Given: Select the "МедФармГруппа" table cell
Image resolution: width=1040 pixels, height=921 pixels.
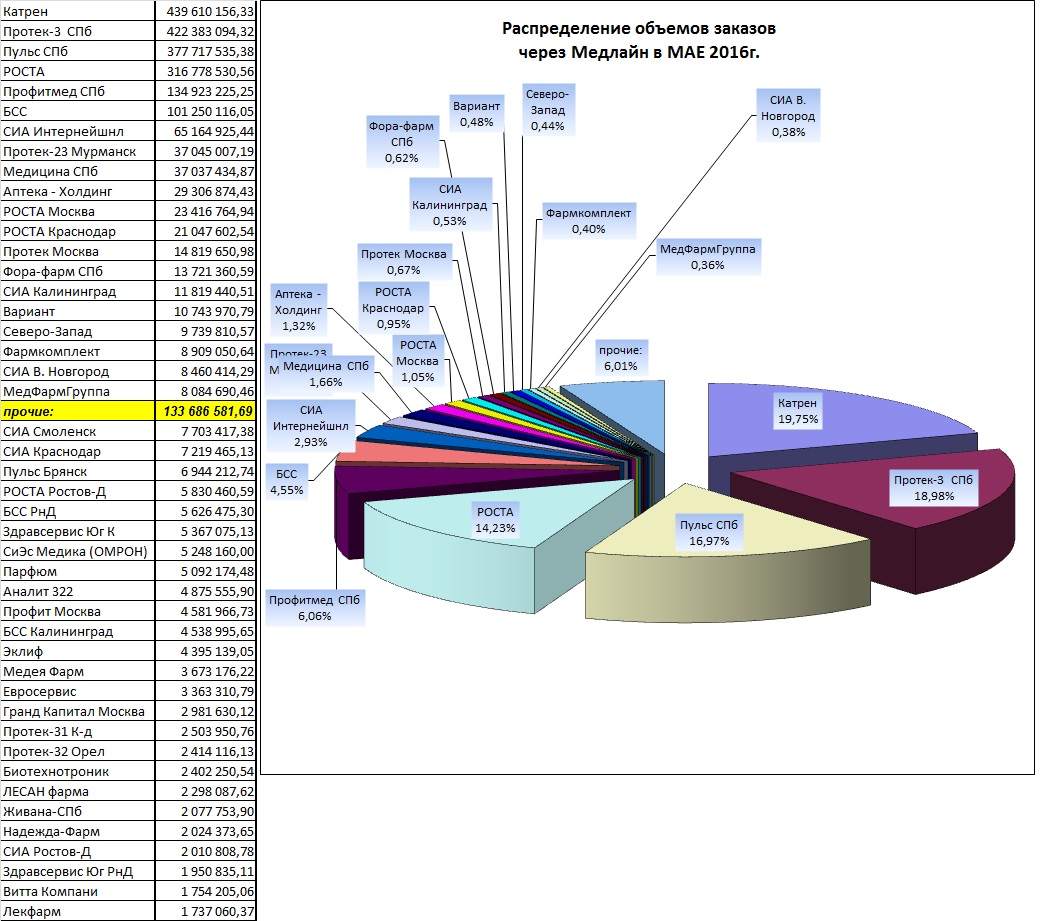Looking at the screenshot, I should pyautogui.click(x=78, y=391).
